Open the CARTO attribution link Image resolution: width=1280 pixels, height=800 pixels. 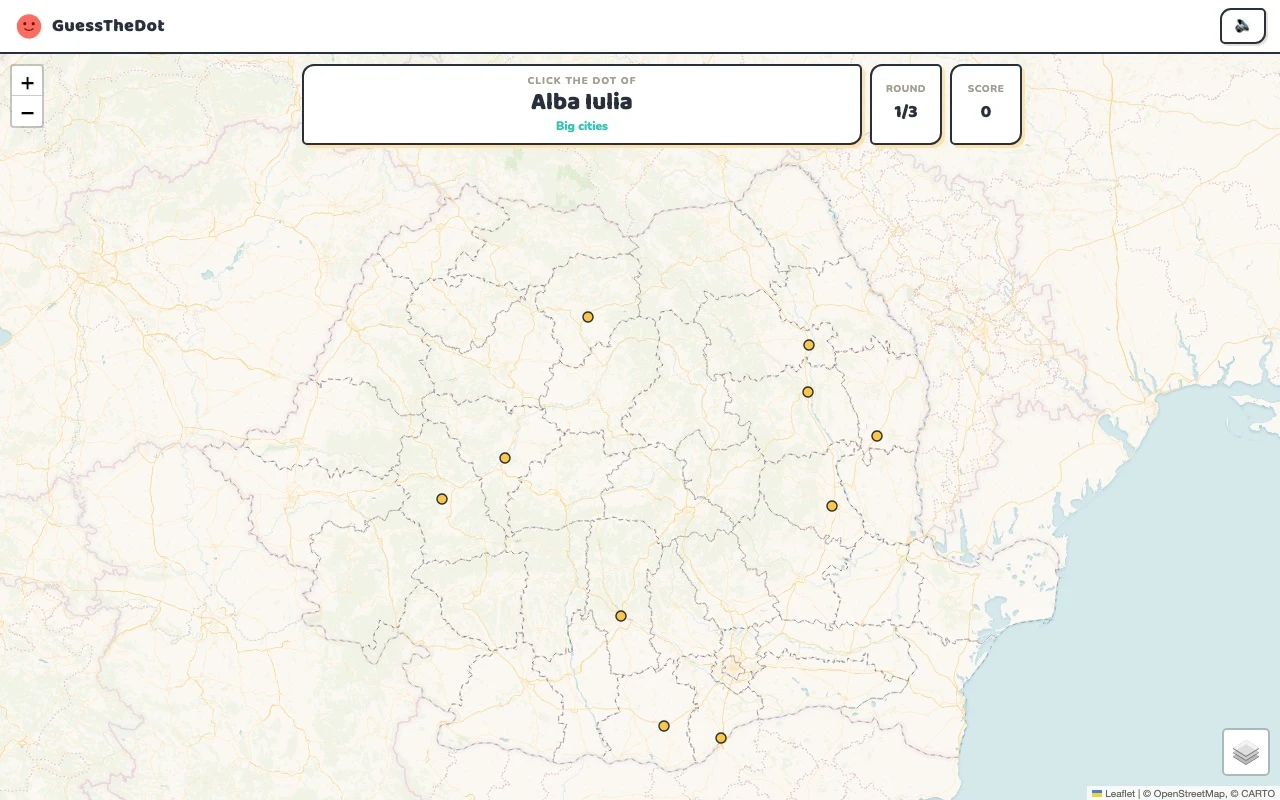point(1258,794)
